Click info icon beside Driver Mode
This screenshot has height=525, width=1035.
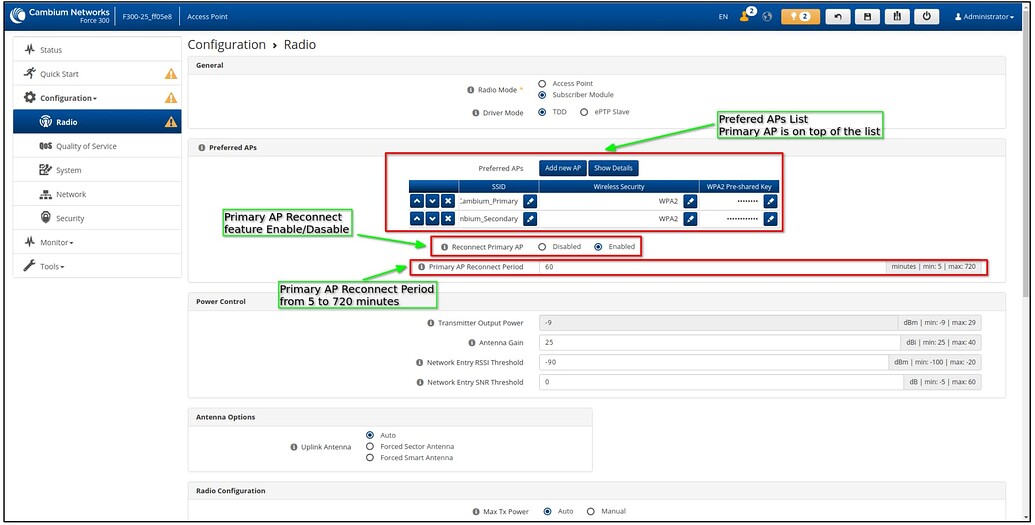pos(476,113)
